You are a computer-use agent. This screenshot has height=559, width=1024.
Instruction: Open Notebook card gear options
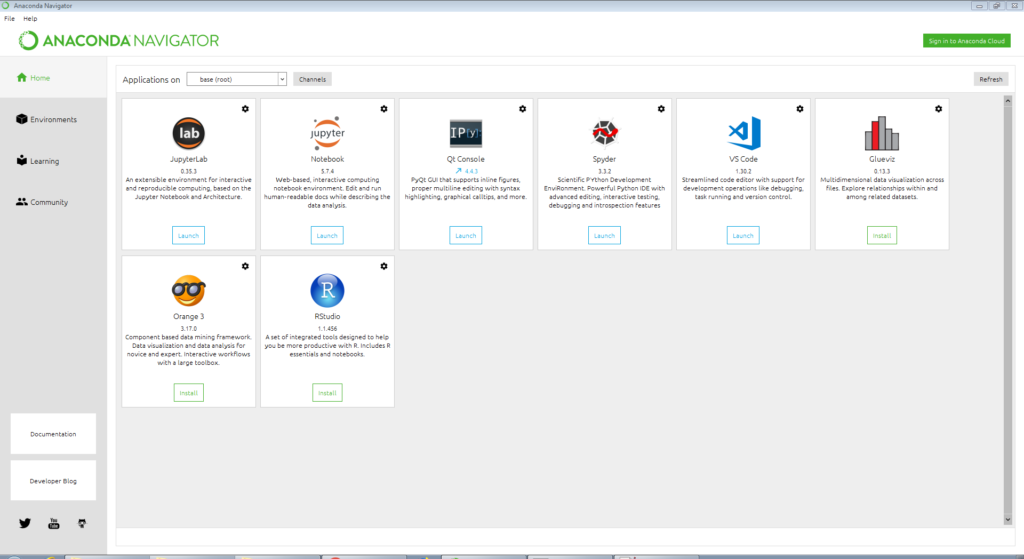pos(384,109)
